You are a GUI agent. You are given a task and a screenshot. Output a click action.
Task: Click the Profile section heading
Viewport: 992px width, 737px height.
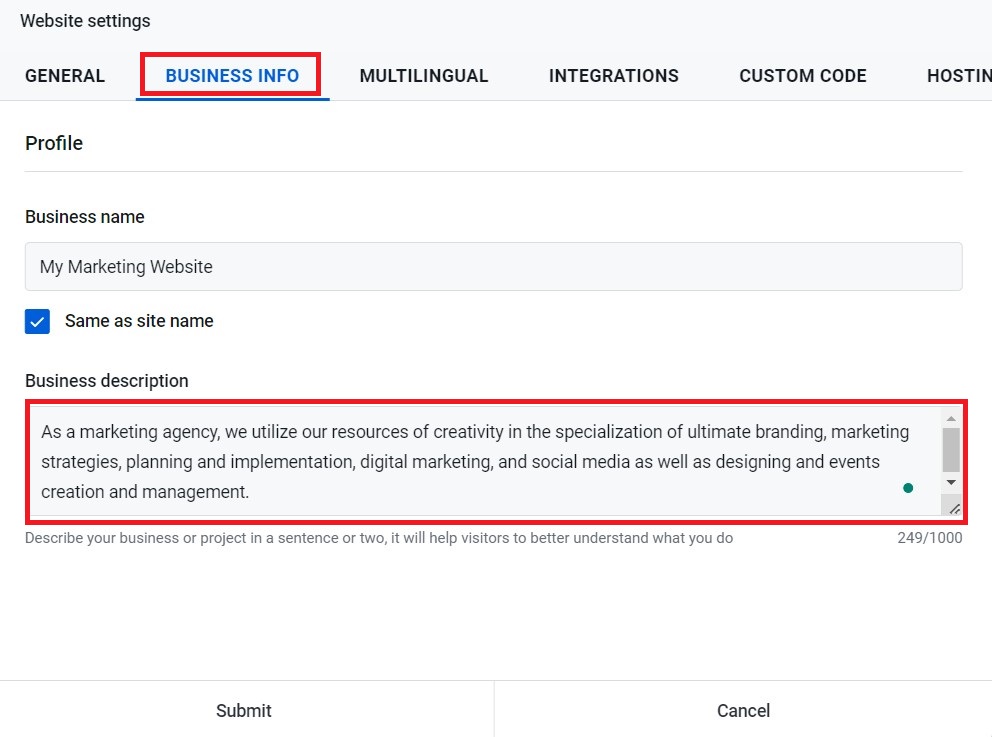pyautogui.click(x=54, y=143)
